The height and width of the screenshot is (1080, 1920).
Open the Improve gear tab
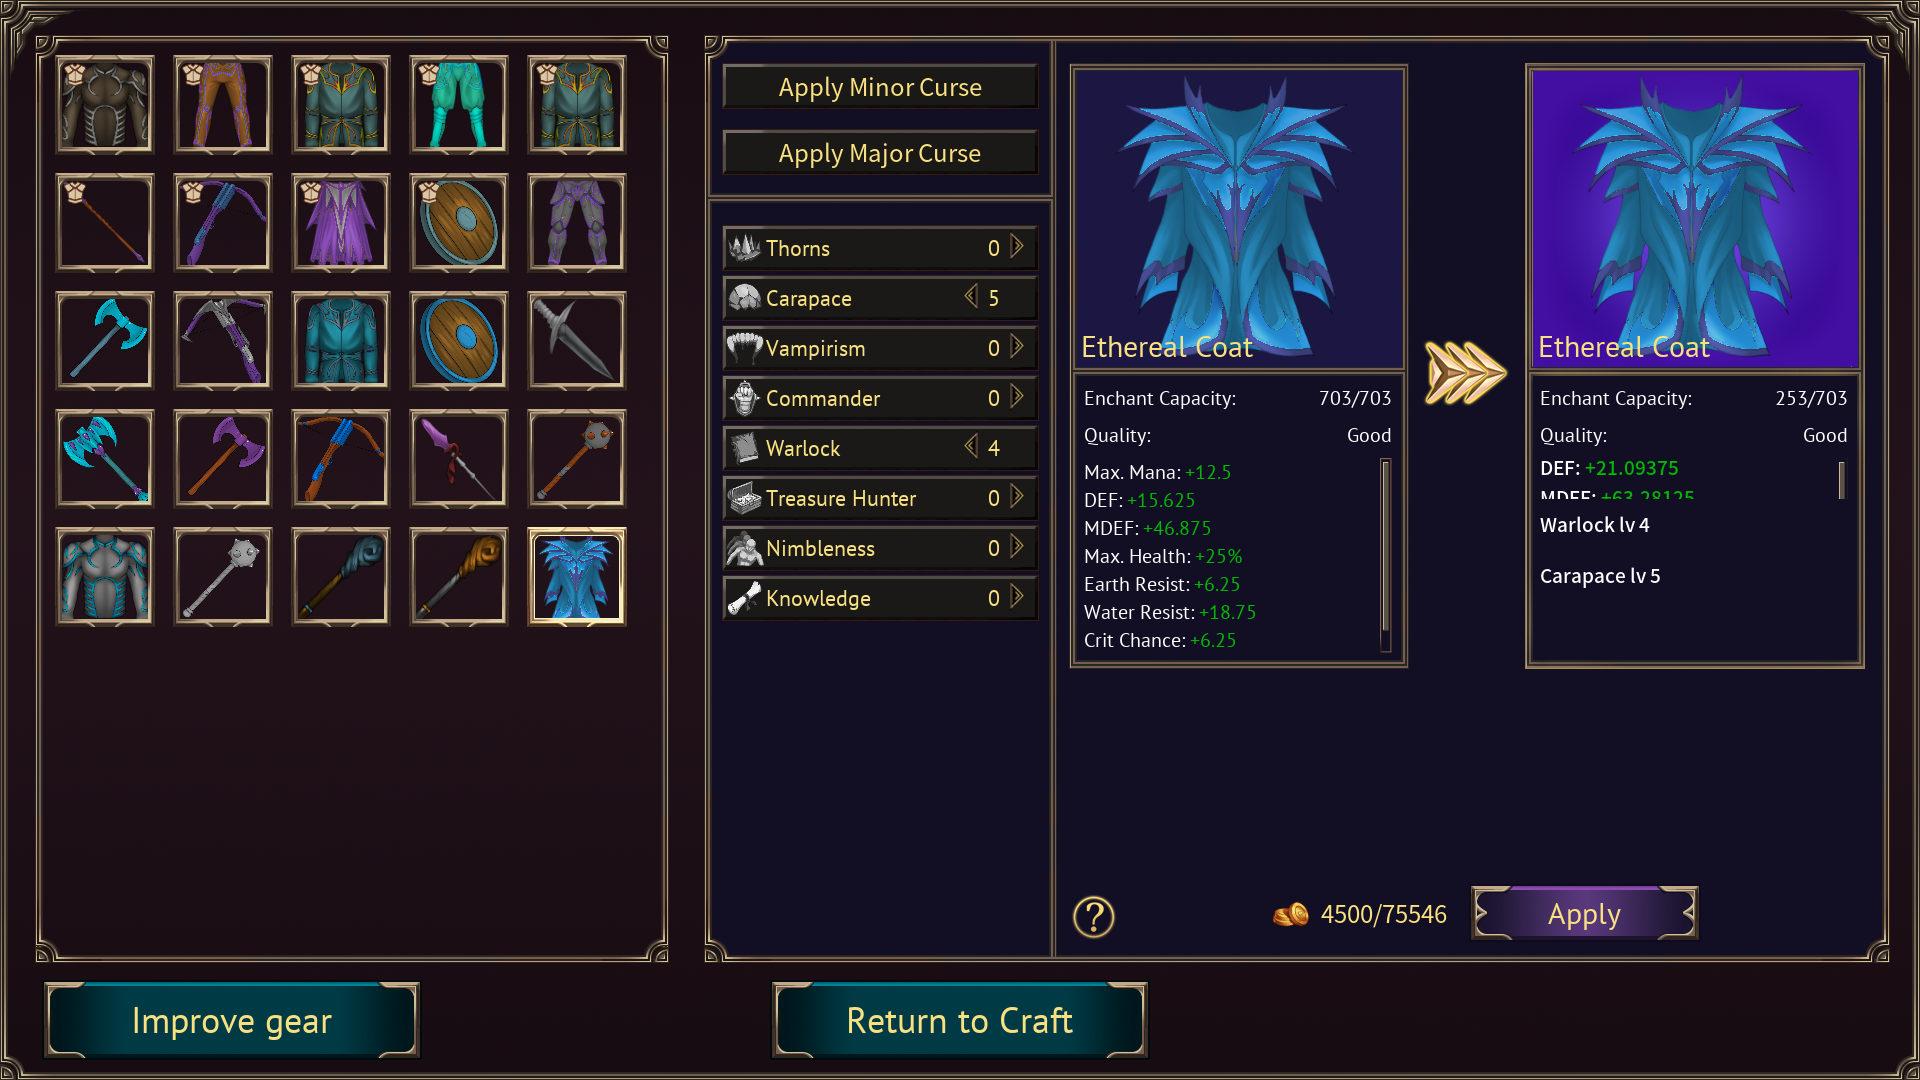(x=232, y=1020)
